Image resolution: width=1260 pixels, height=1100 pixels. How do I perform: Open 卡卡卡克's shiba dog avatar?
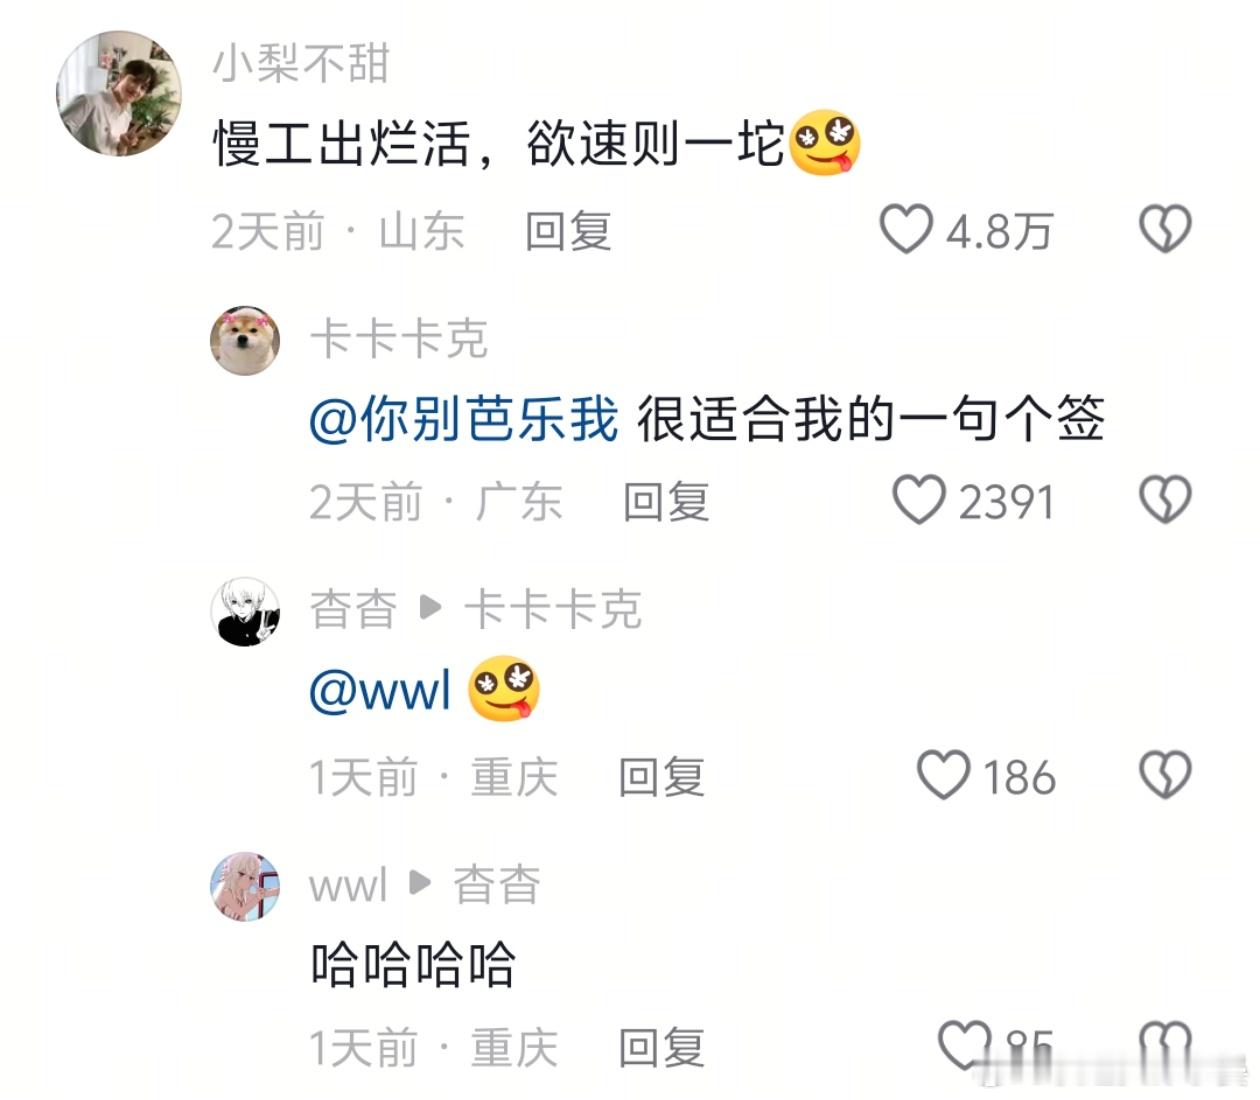245,341
